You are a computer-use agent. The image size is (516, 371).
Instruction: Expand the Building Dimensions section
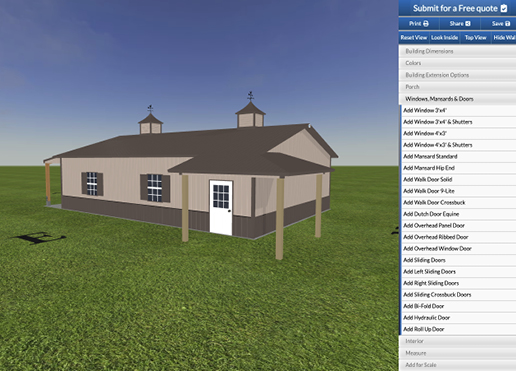(x=457, y=51)
